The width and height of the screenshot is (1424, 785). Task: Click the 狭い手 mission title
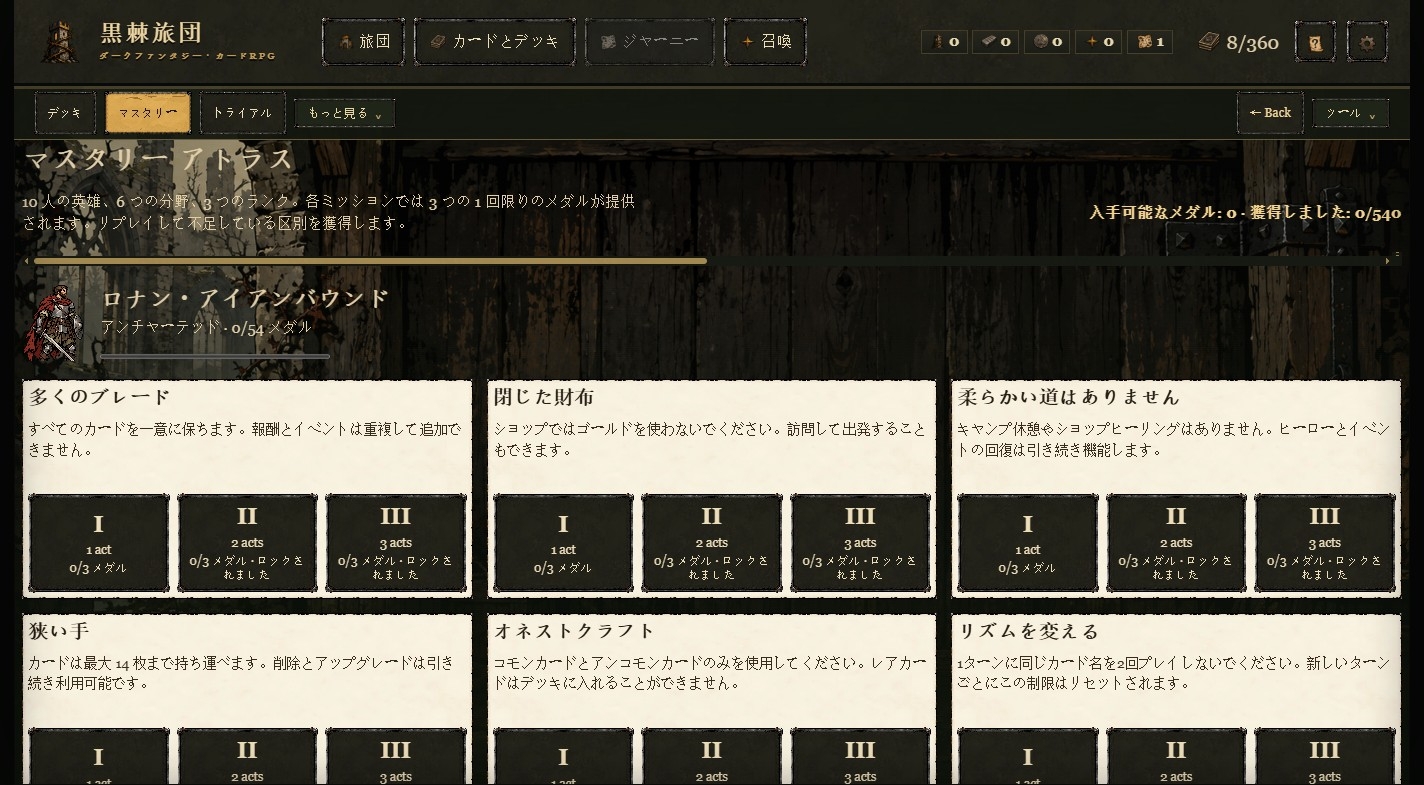(x=59, y=631)
